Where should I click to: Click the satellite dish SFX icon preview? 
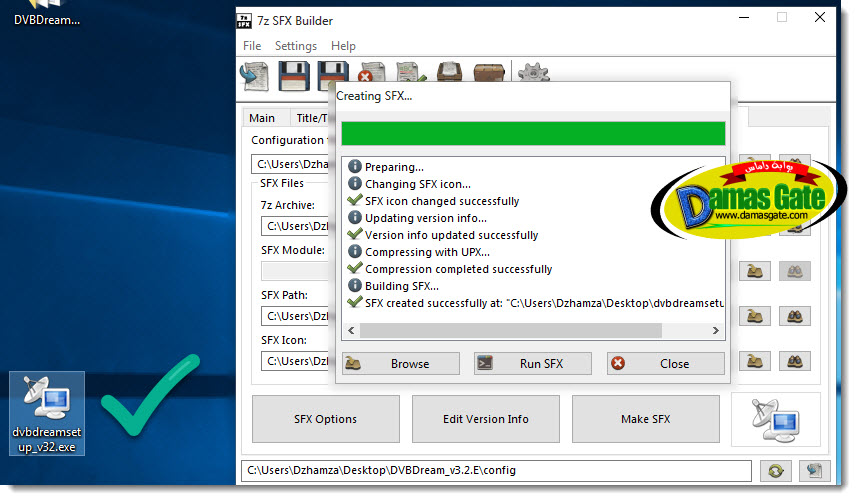[x=775, y=419]
